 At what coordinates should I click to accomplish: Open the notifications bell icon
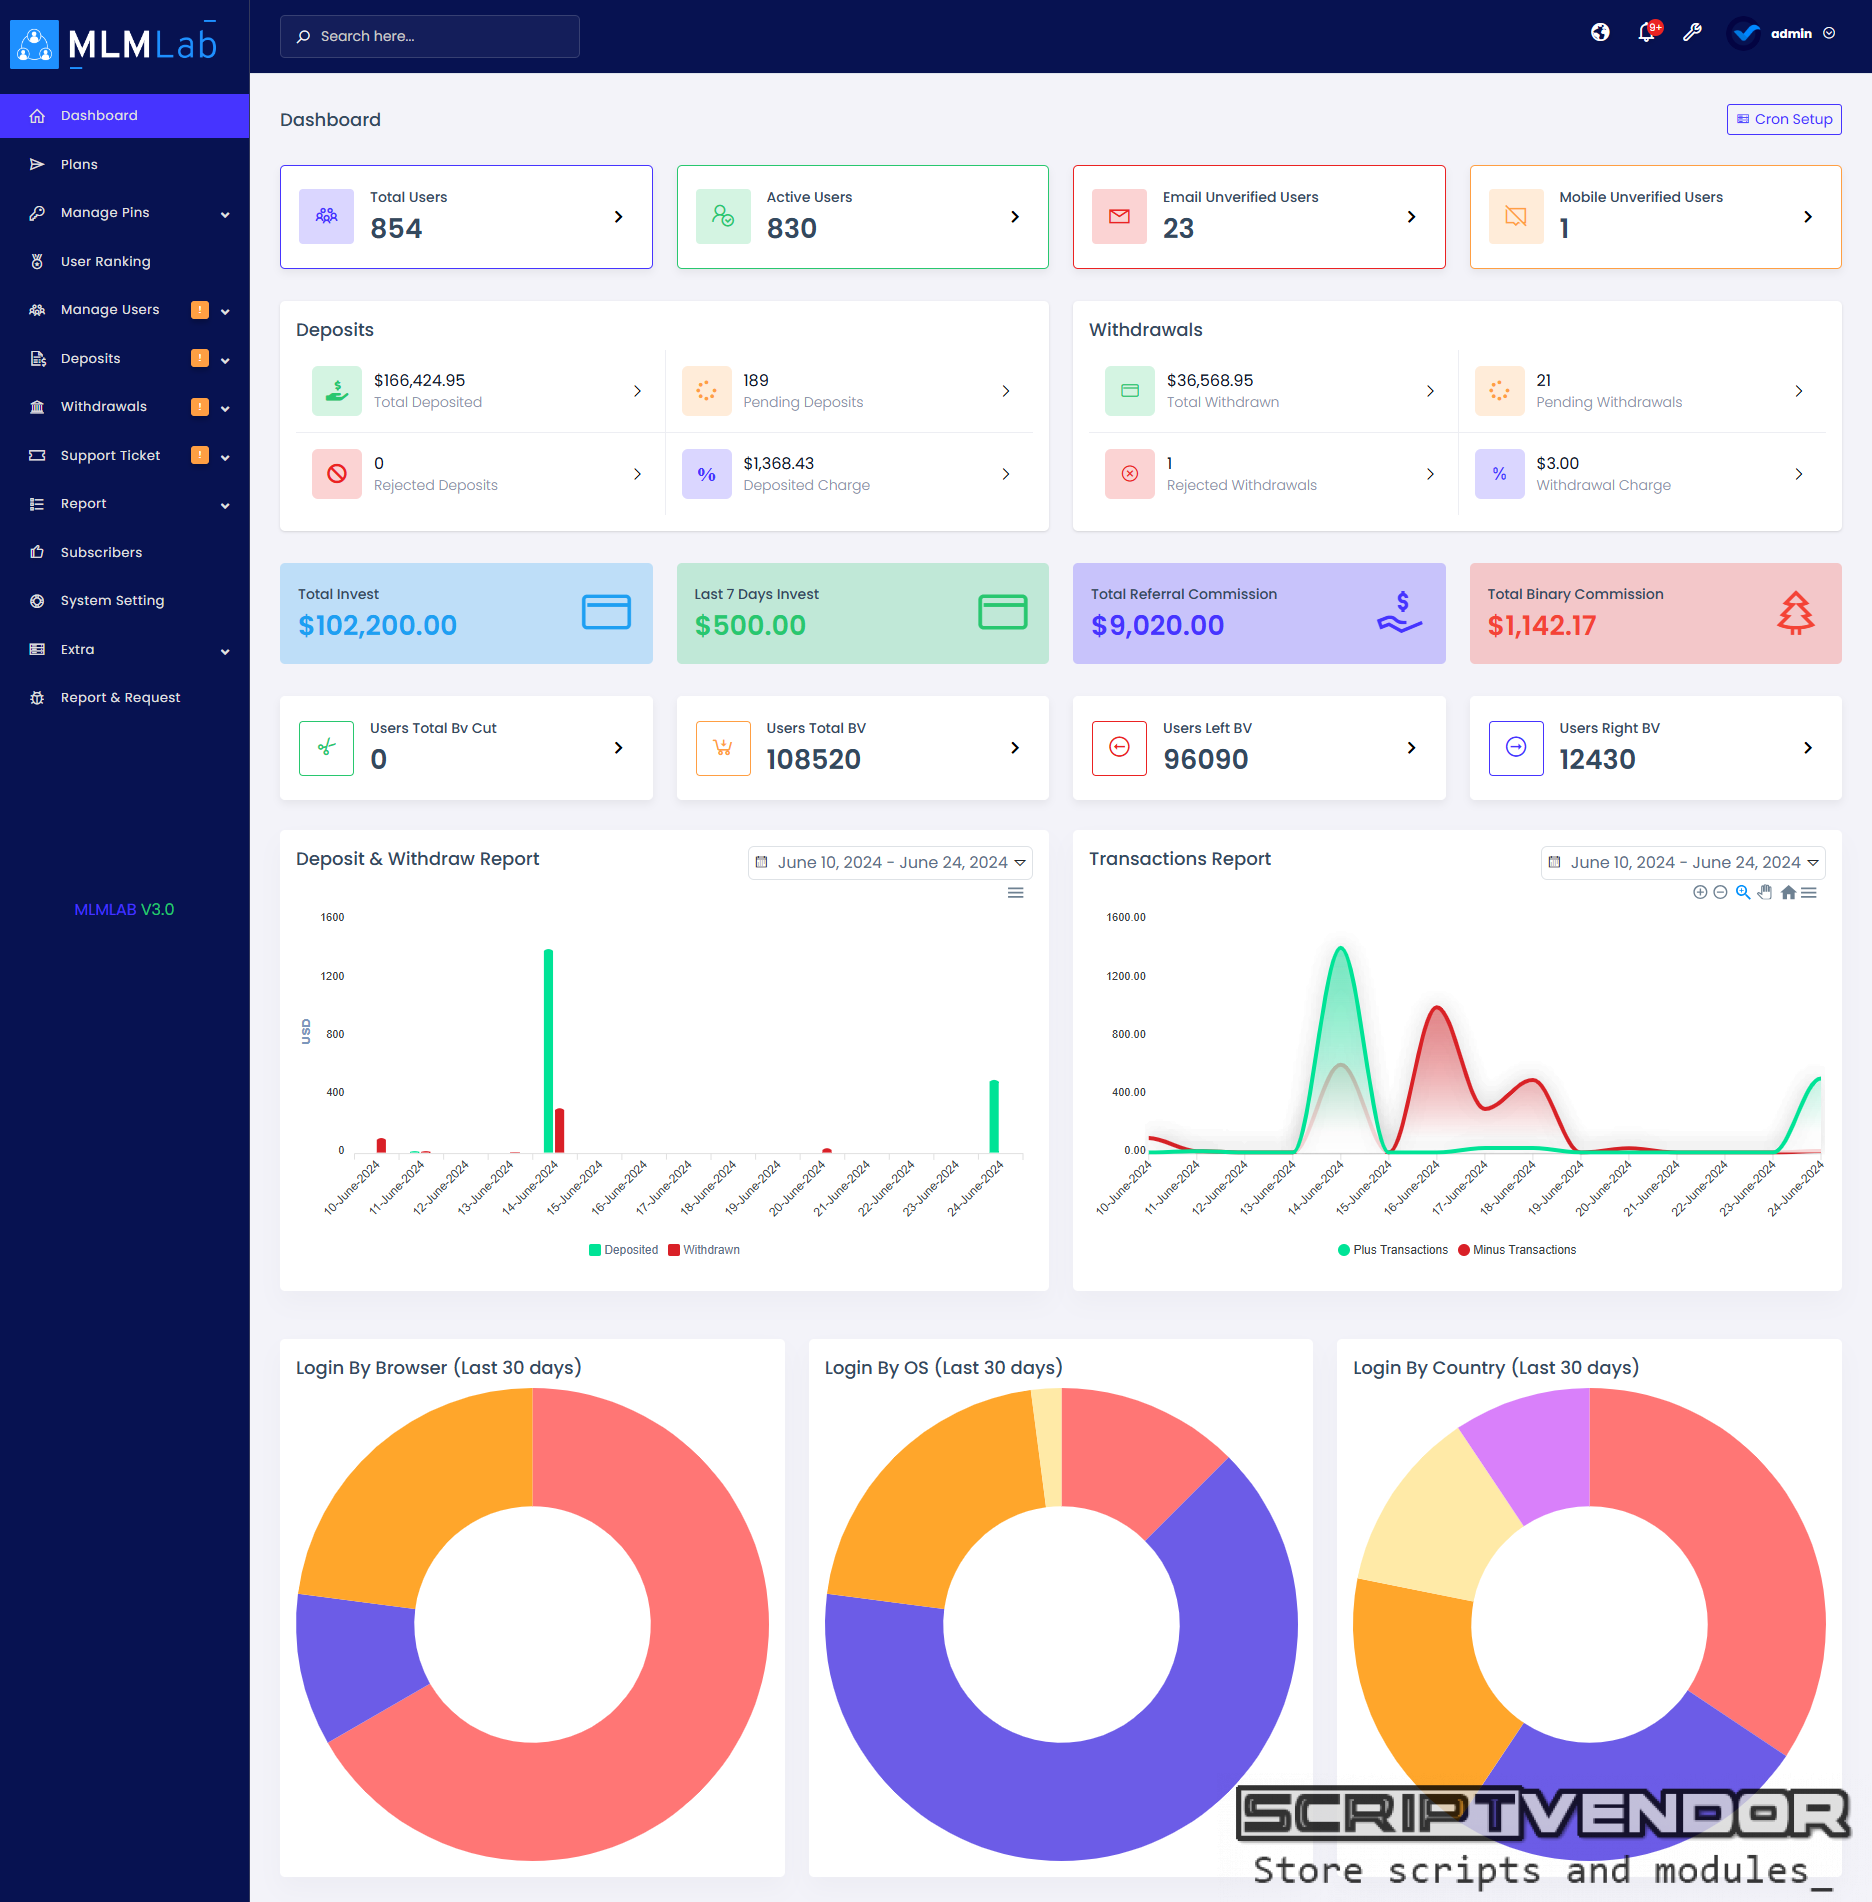(x=1647, y=33)
